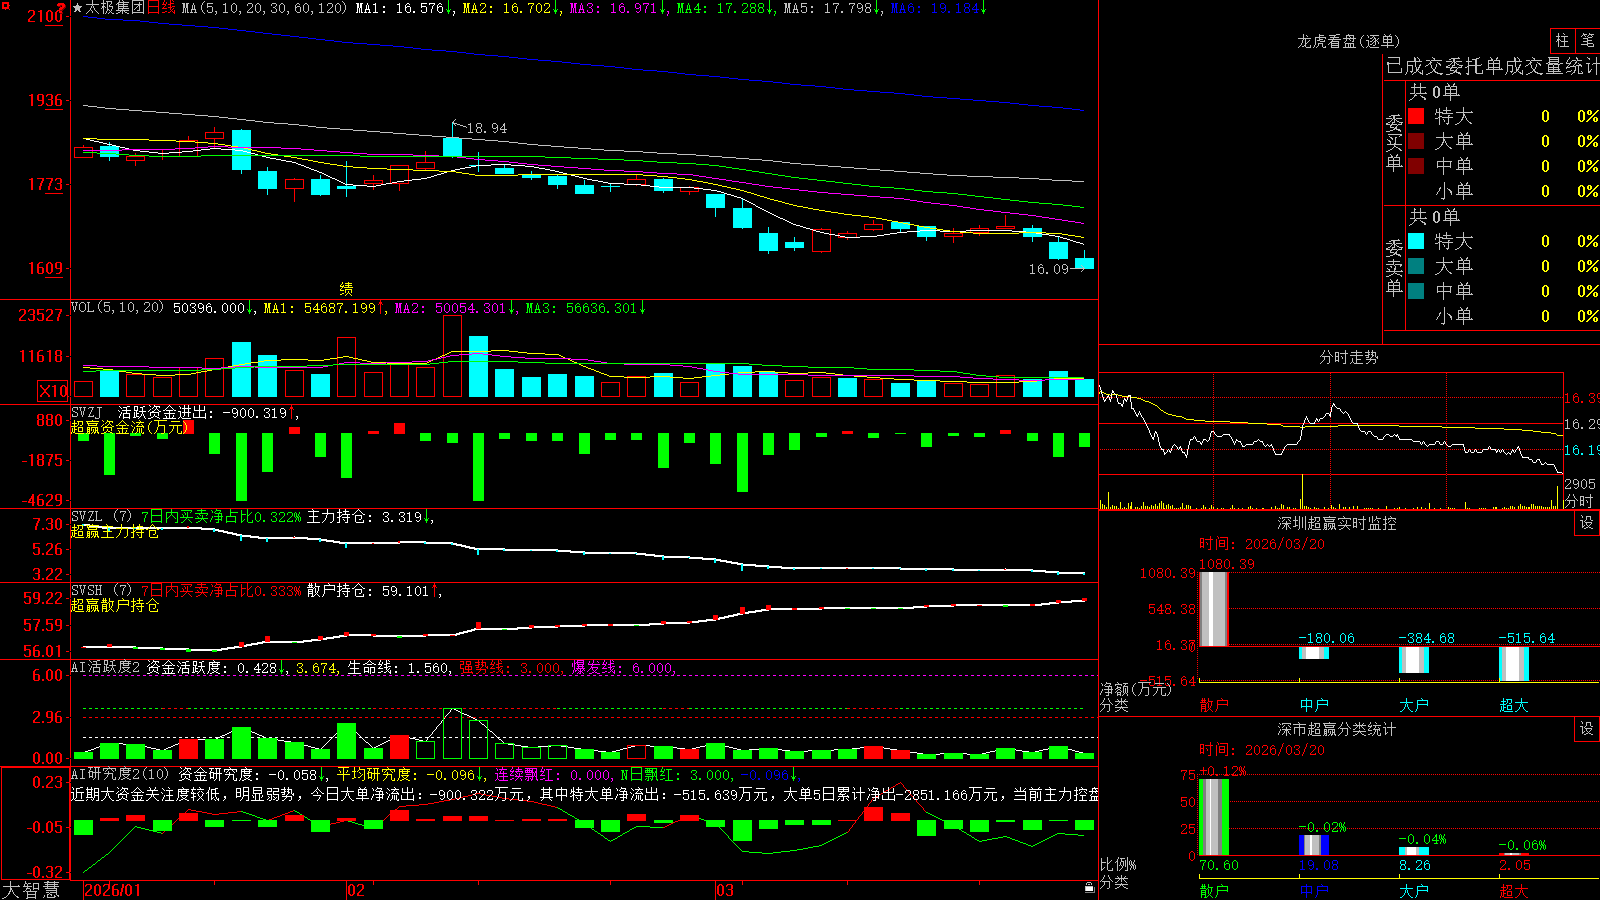Viewport: 1600px width, 900px height.
Task: Click the lock icon at chart bottom-right
Action: pos(1090,887)
